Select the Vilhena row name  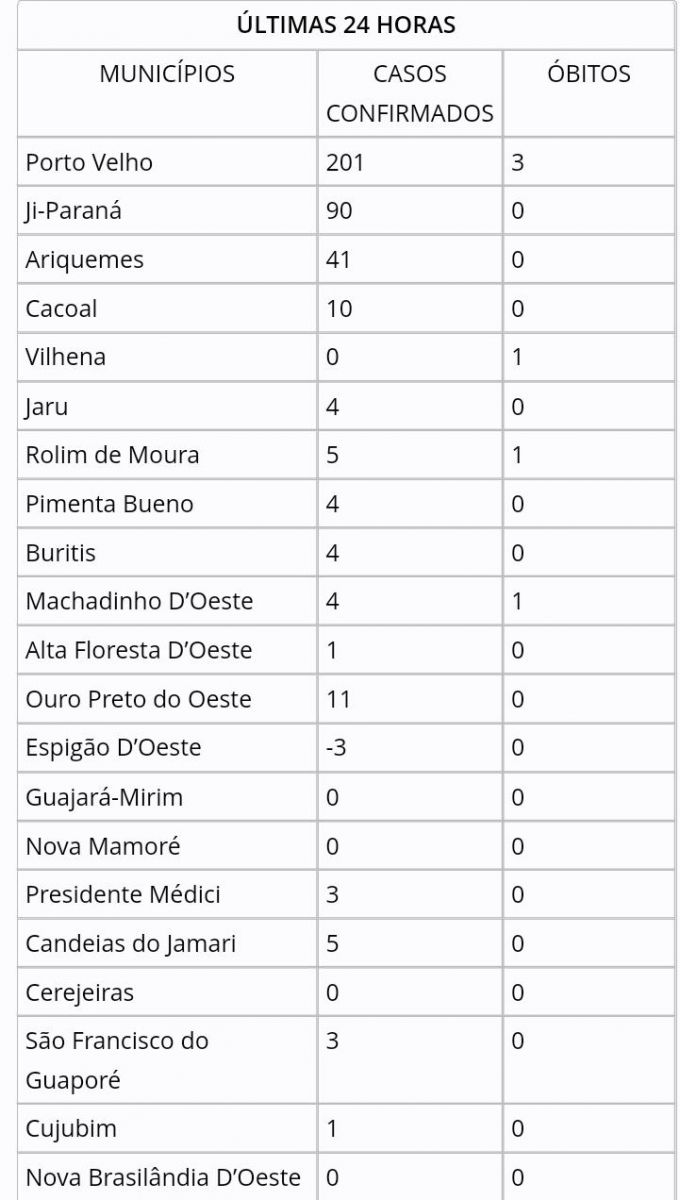pos(66,357)
